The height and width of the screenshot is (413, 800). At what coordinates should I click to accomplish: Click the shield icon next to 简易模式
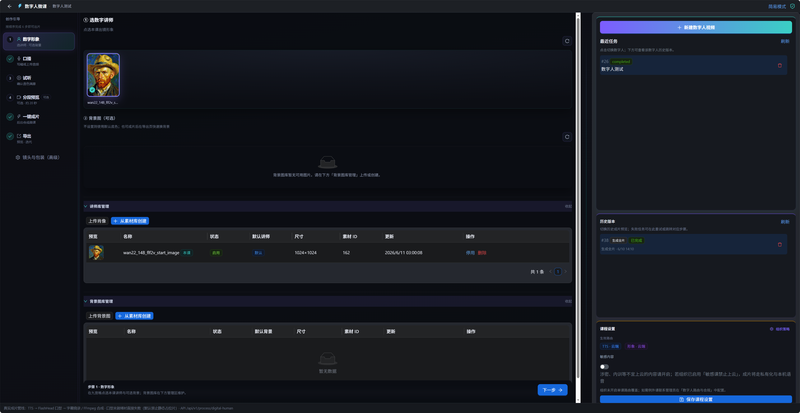pos(792,6)
